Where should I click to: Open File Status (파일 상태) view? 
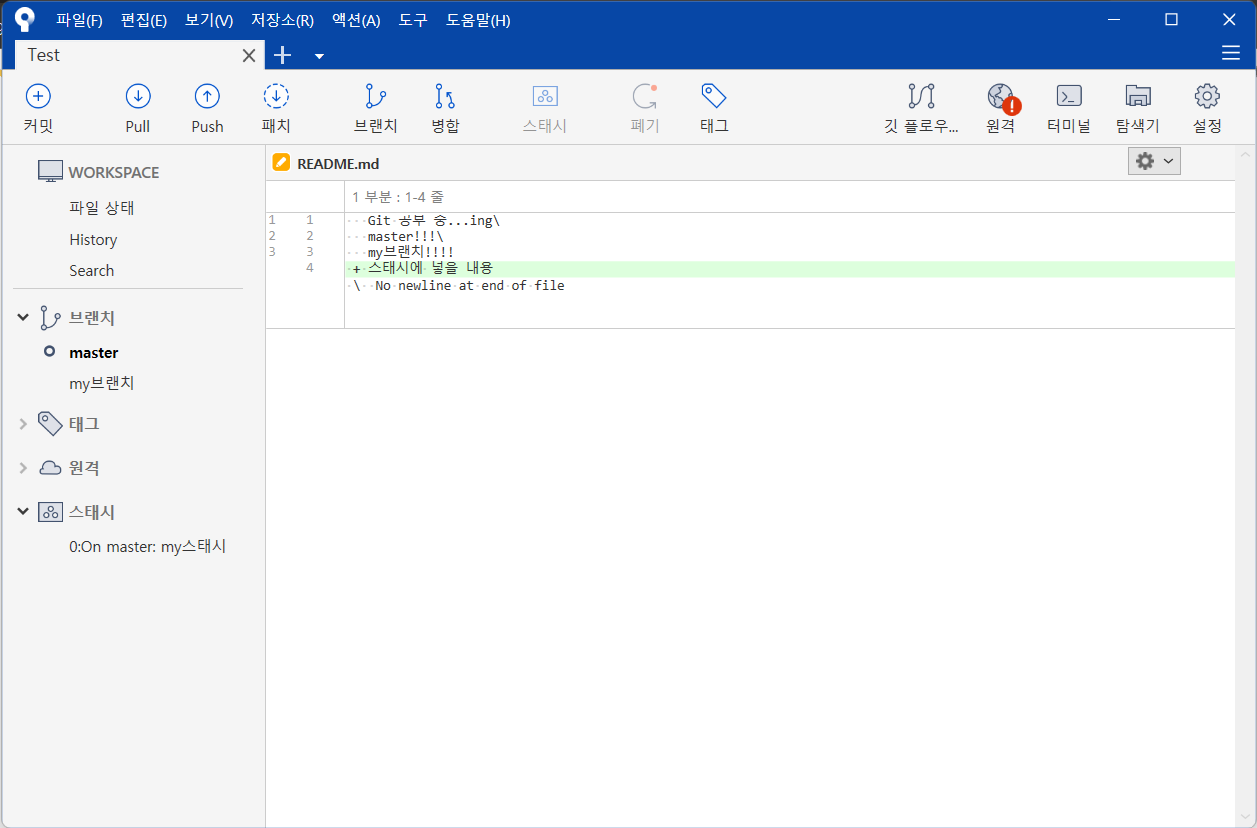tap(102, 208)
